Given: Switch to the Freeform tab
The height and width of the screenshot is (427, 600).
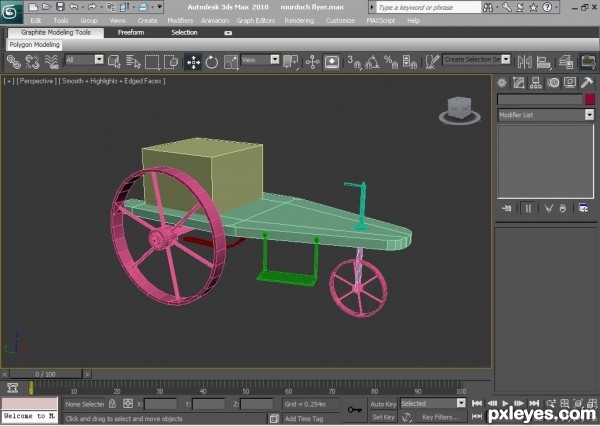Looking at the screenshot, I should pyautogui.click(x=131, y=33).
